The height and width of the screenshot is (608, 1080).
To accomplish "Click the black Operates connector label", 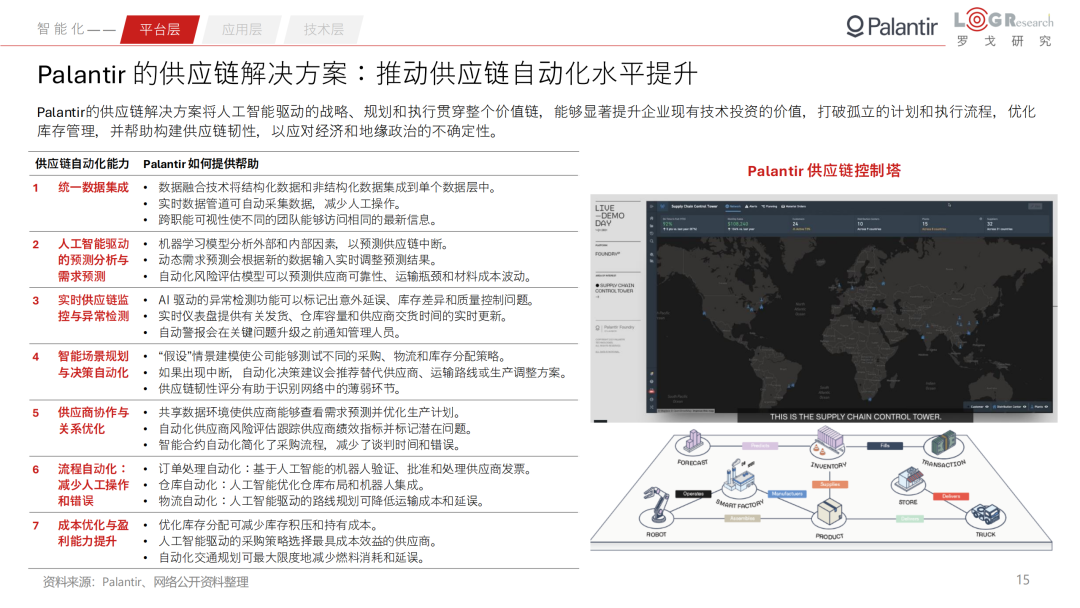I will 694,494.
